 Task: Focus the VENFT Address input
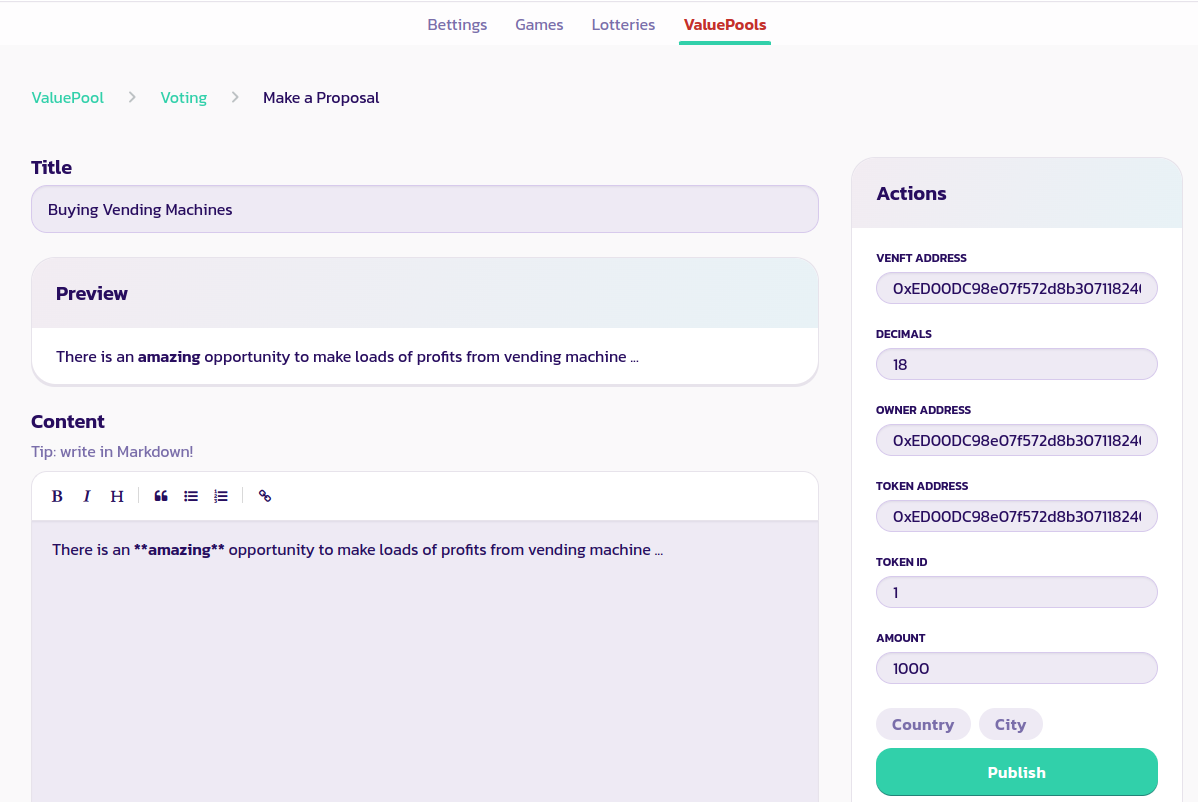click(x=1016, y=289)
